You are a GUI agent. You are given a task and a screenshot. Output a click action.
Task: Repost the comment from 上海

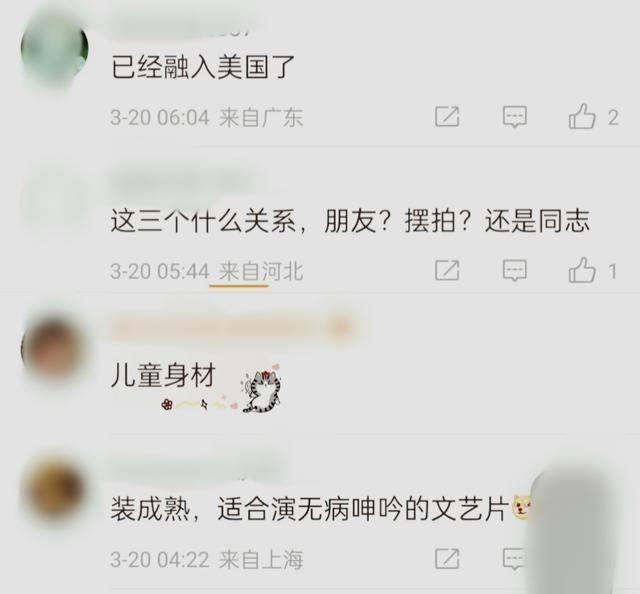coord(447,558)
